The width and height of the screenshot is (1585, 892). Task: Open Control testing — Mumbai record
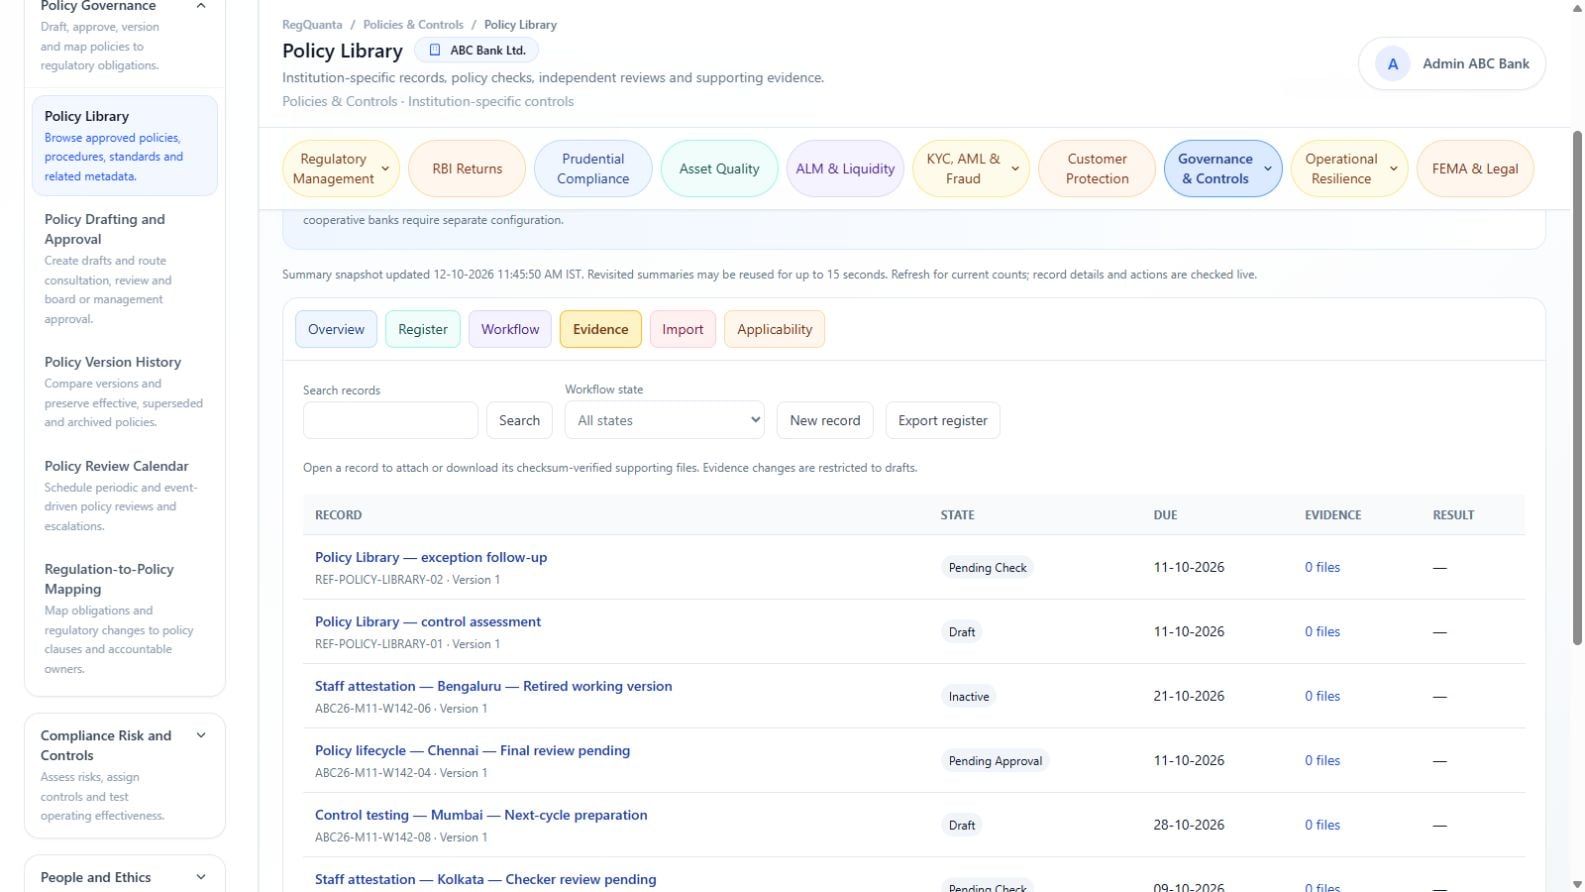click(x=481, y=816)
